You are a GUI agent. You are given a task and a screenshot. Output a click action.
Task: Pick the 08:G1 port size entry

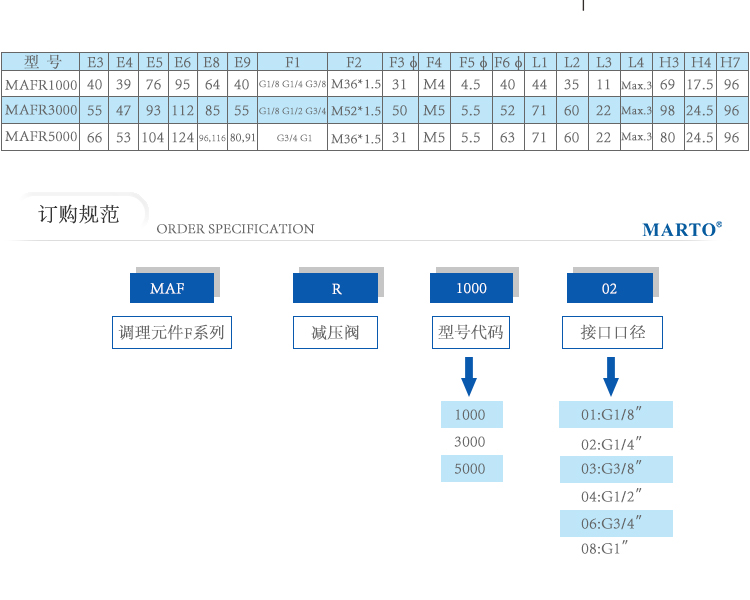pyautogui.click(x=606, y=549)
